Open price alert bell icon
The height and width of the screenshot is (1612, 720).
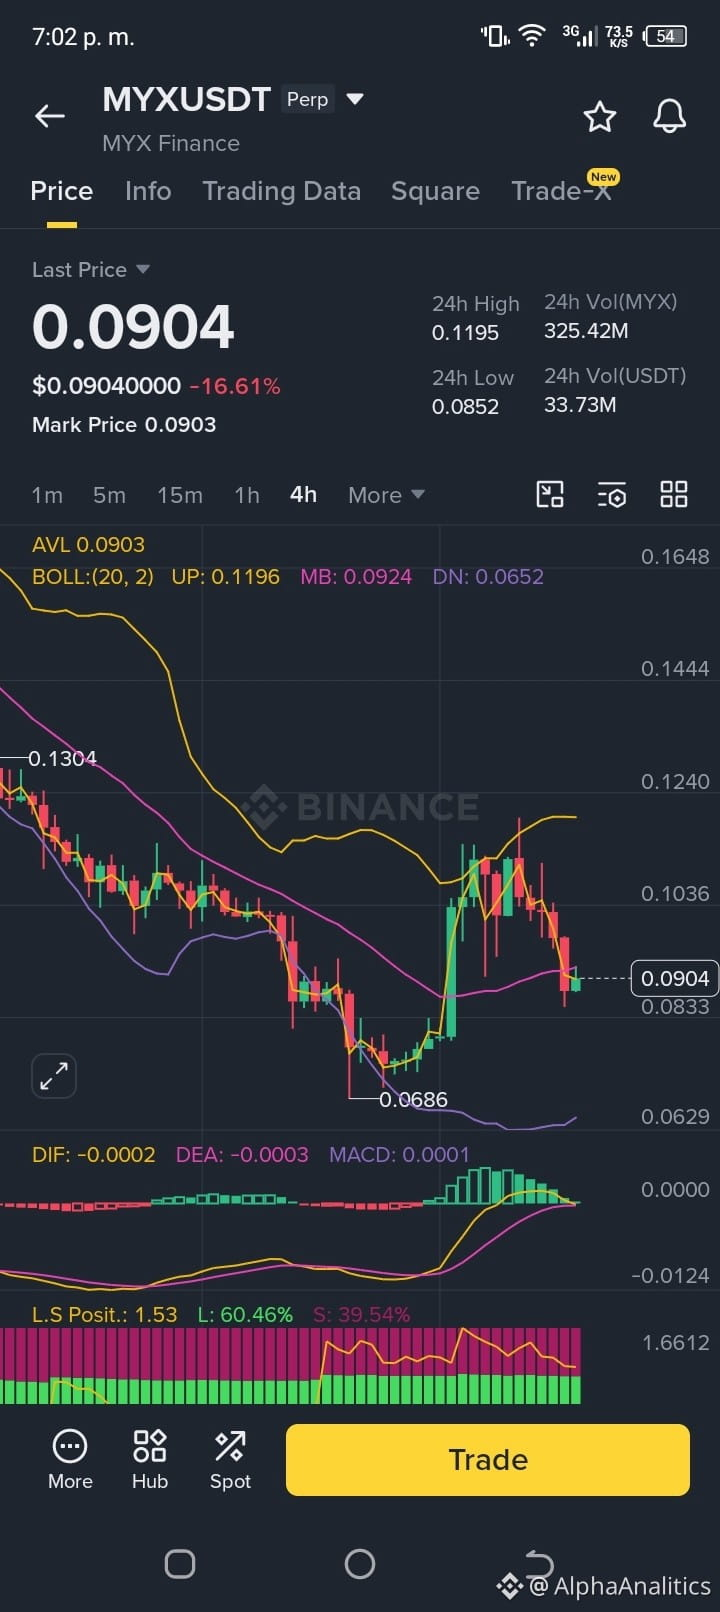point(669,117)
